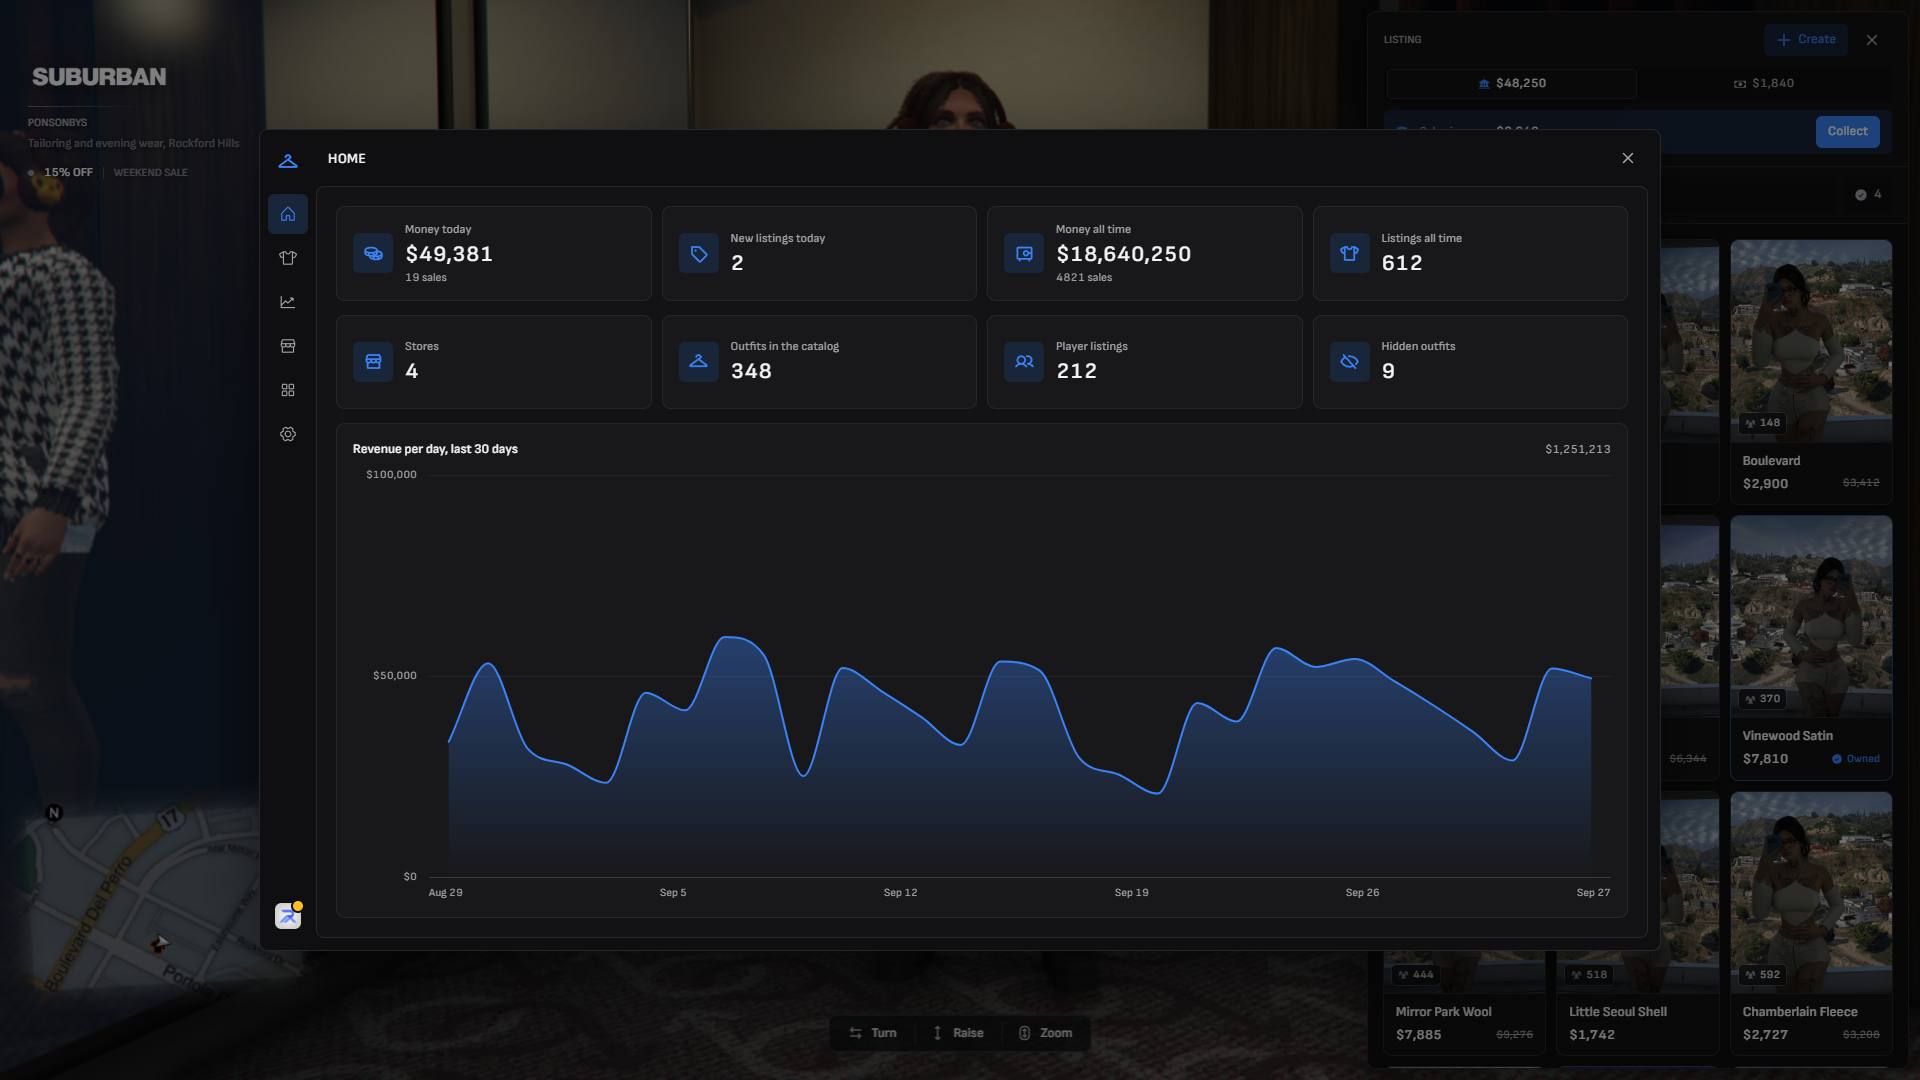Viewport: 1920px width, 1080px height.
Task: Click the Outfits in the catalog hanger icon
Action: coord(699,362)
